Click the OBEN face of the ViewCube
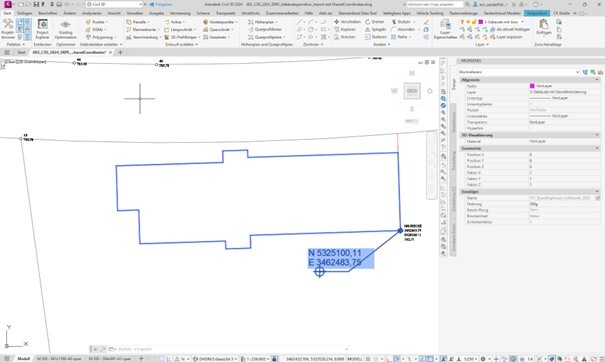 (x=412, y=91)
